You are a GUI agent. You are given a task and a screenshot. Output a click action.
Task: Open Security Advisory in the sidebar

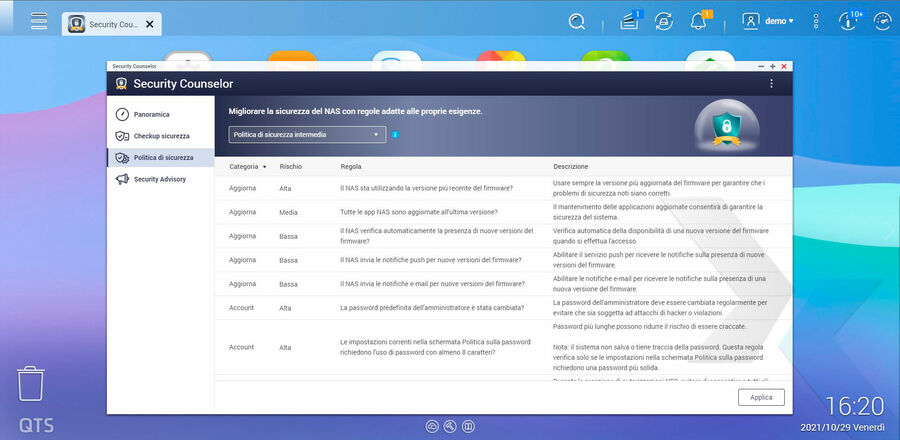(x=159, y=179)
